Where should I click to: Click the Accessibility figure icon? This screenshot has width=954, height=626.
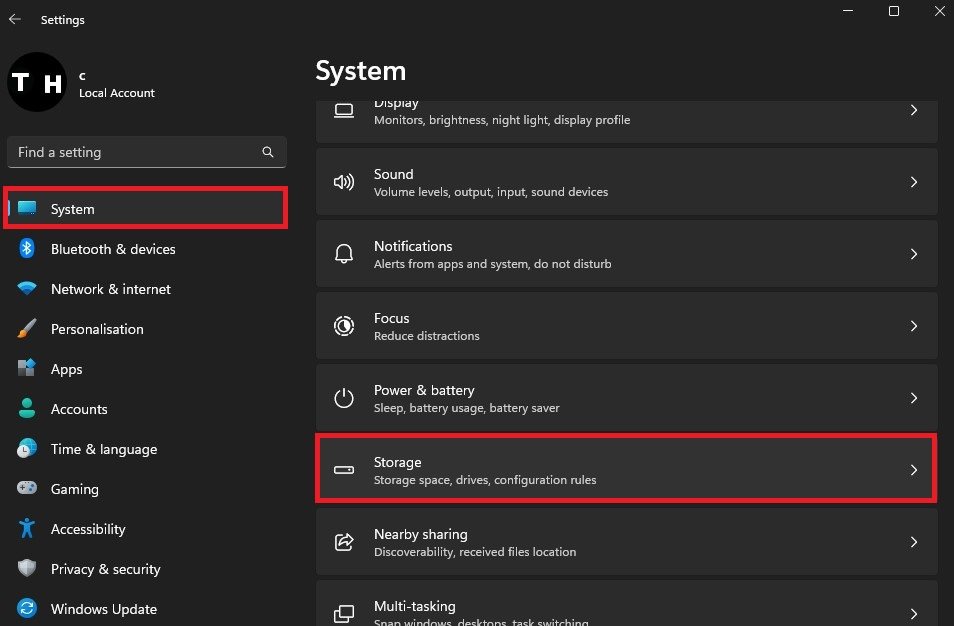tap(27, 529)
